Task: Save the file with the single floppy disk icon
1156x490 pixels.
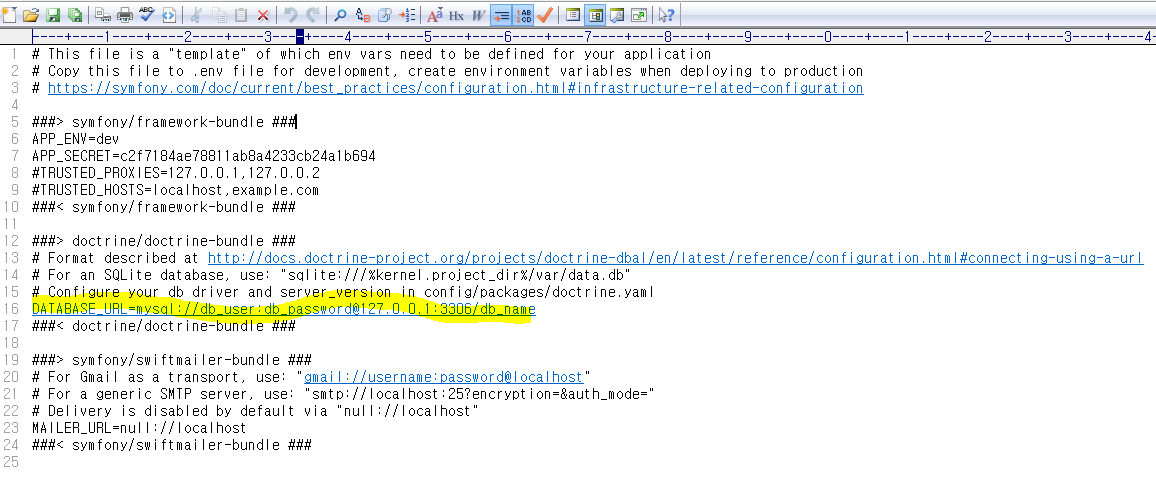Action: pyautogui.click(x=51, y=15)
